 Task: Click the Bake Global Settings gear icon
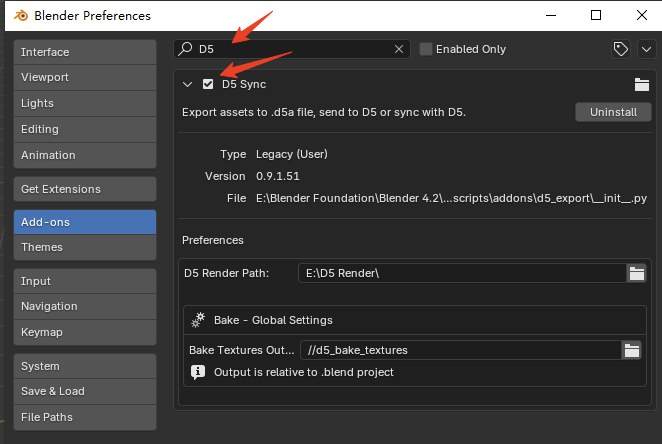point(198,320)
